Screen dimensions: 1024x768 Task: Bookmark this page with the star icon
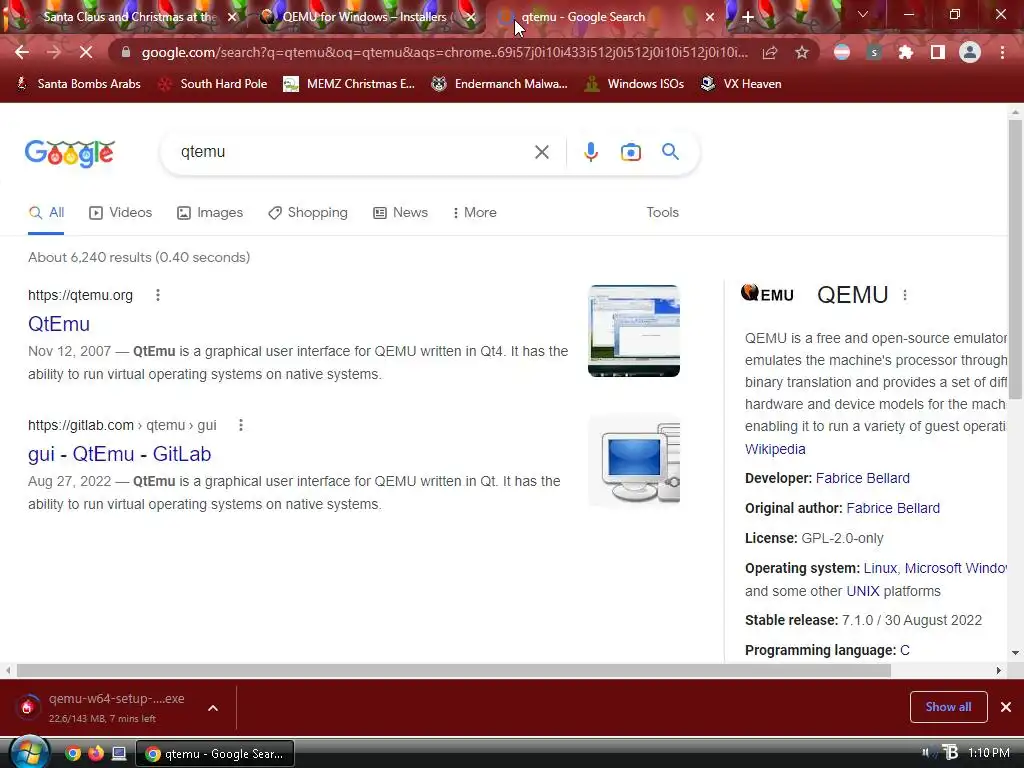click(802, 52)
